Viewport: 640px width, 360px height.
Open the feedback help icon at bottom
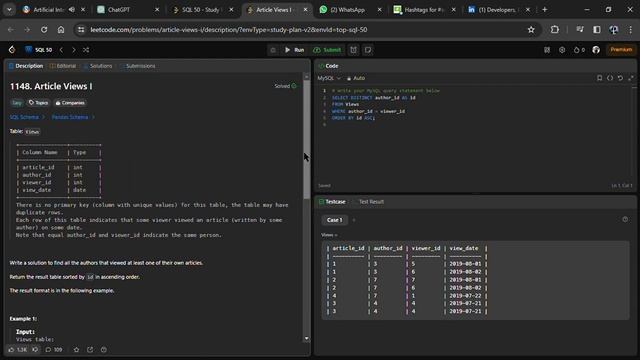104,350
